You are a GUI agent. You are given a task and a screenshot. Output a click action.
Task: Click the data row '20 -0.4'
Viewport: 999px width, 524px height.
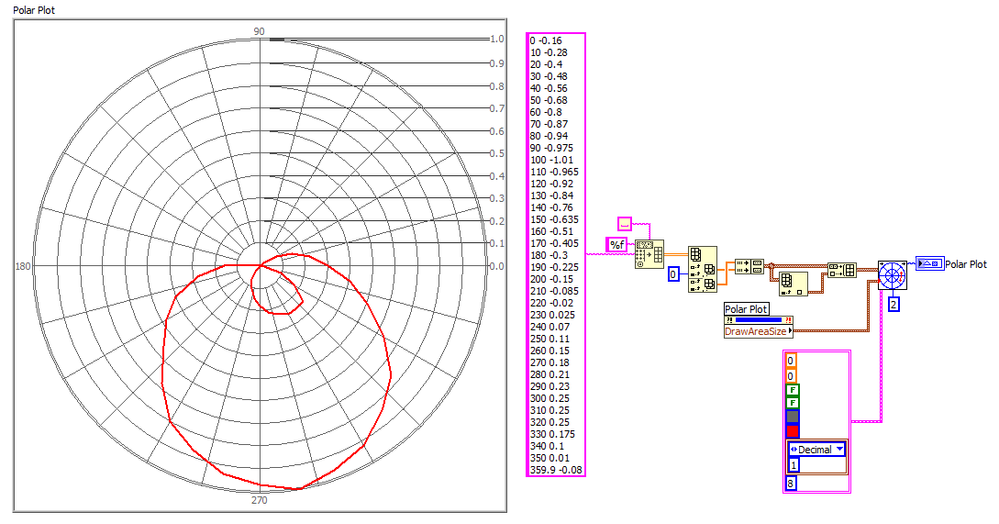(546, 64)
